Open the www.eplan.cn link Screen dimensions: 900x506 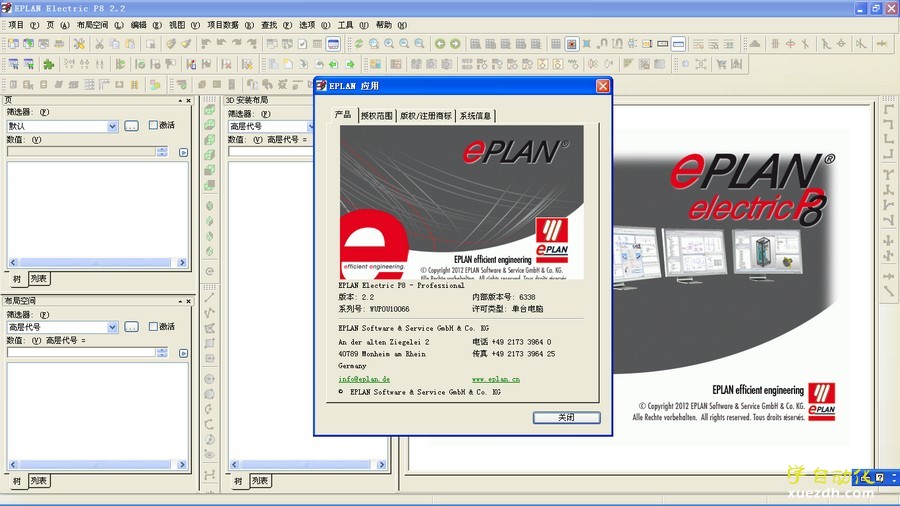[496, 379]
